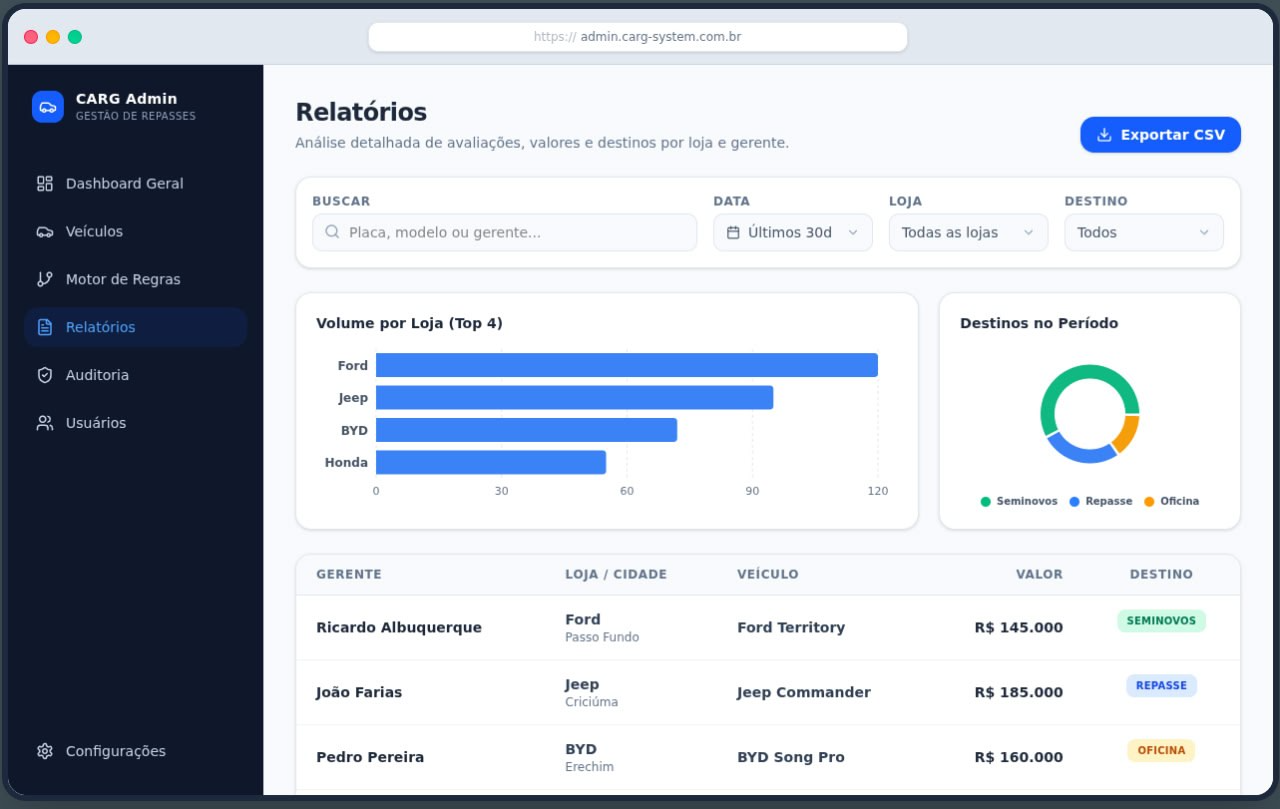Click the magnifier icon in search field

pyautogui.click(x=332, y=233)
